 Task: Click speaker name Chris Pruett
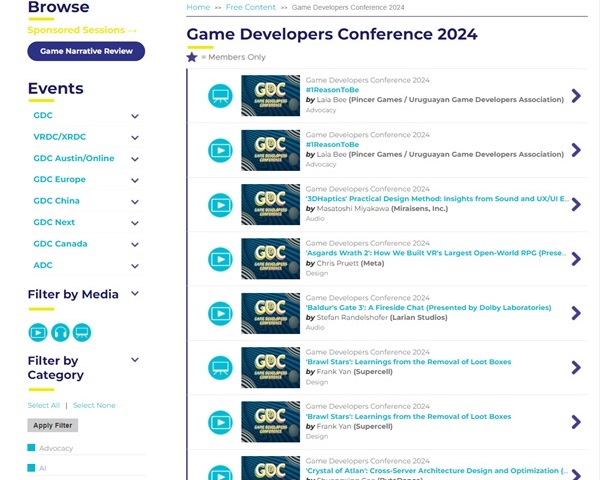pos(338,263)
